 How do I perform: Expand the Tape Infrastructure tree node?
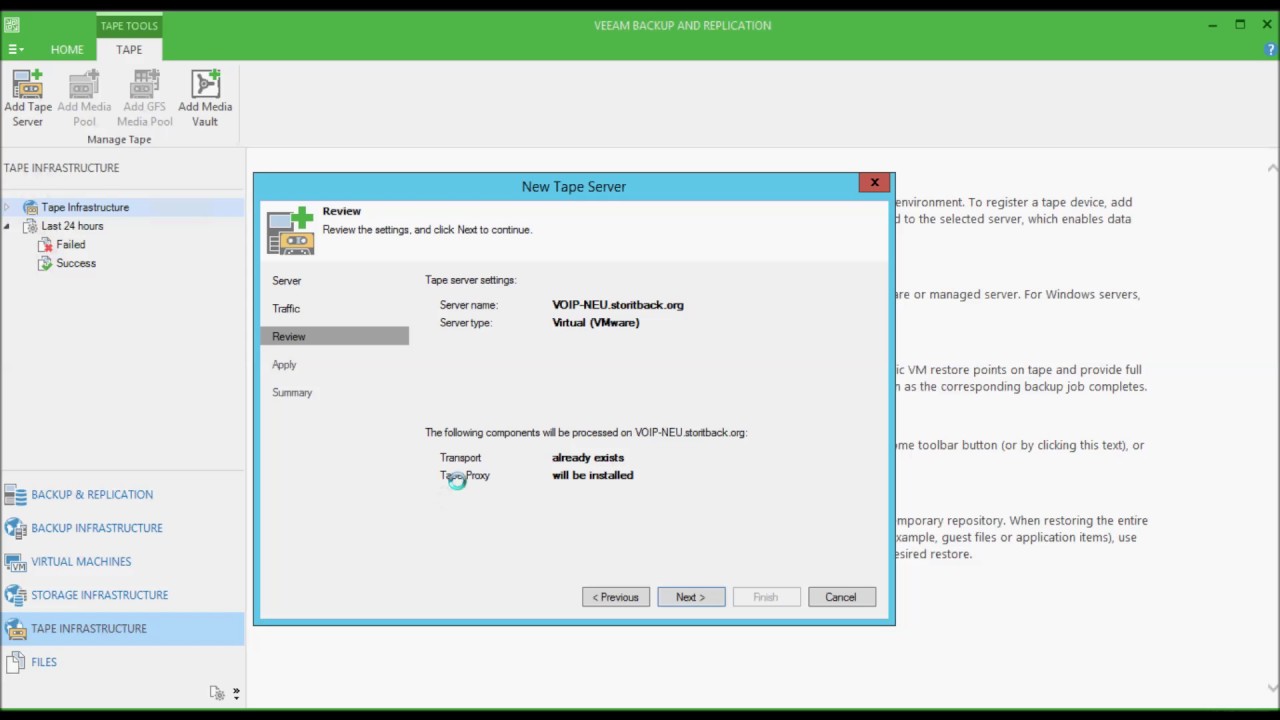7,207
